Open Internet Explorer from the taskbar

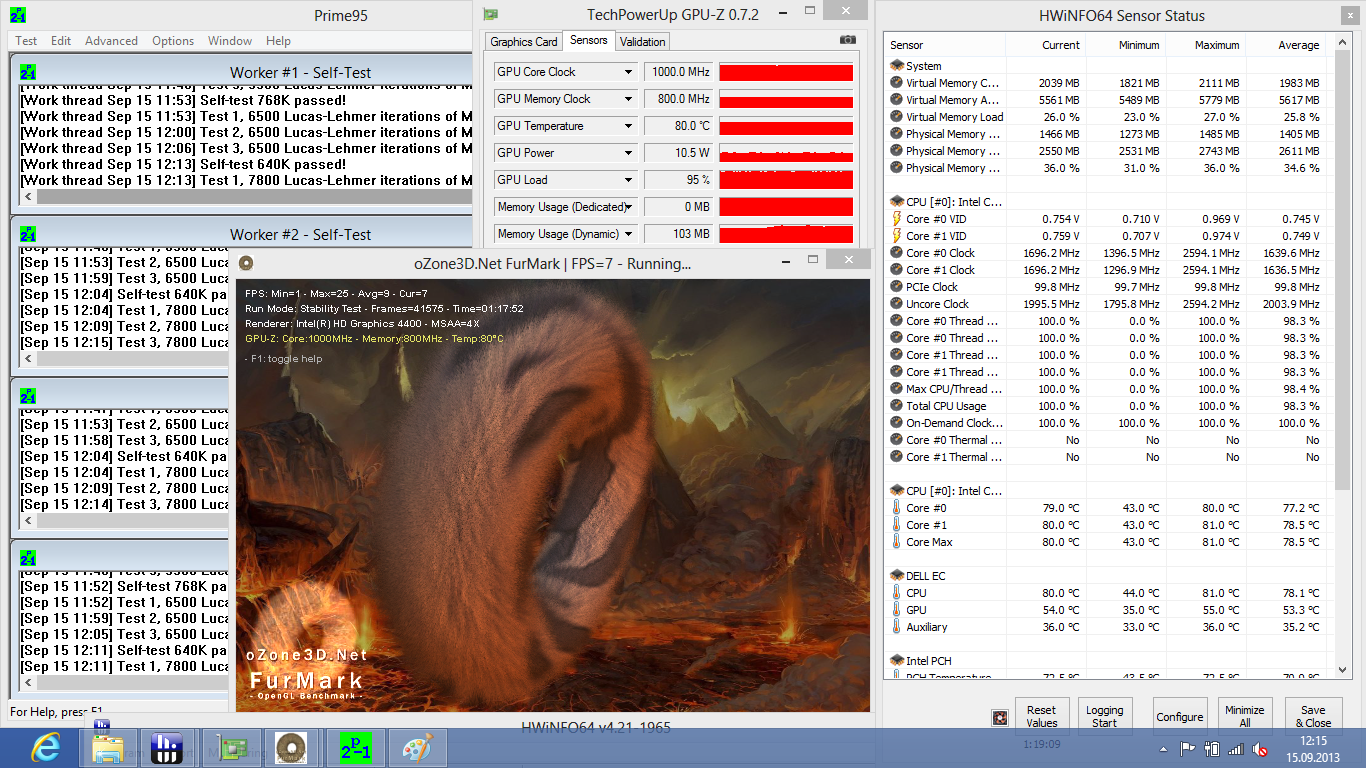coord(44,748)
